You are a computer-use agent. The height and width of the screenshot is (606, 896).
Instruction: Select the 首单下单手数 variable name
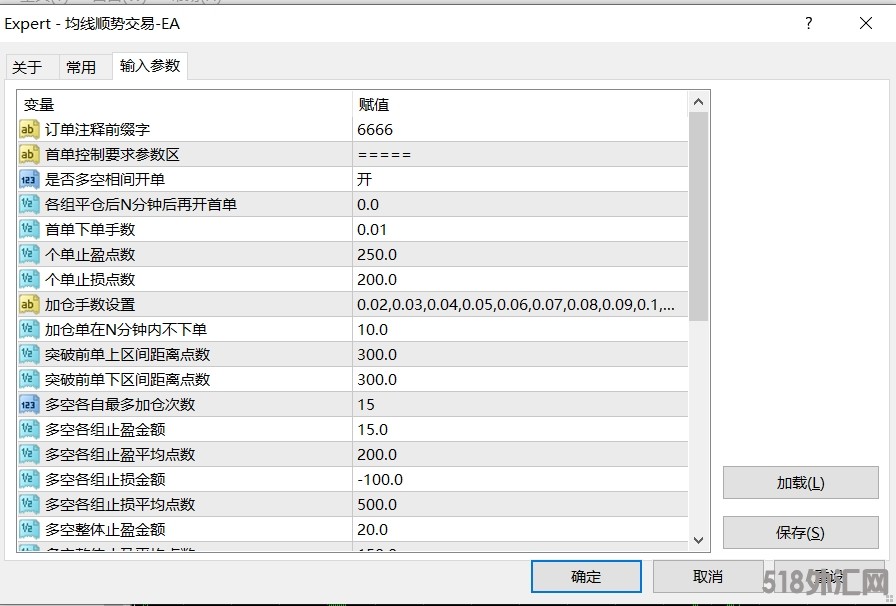(x=90, y=230)
